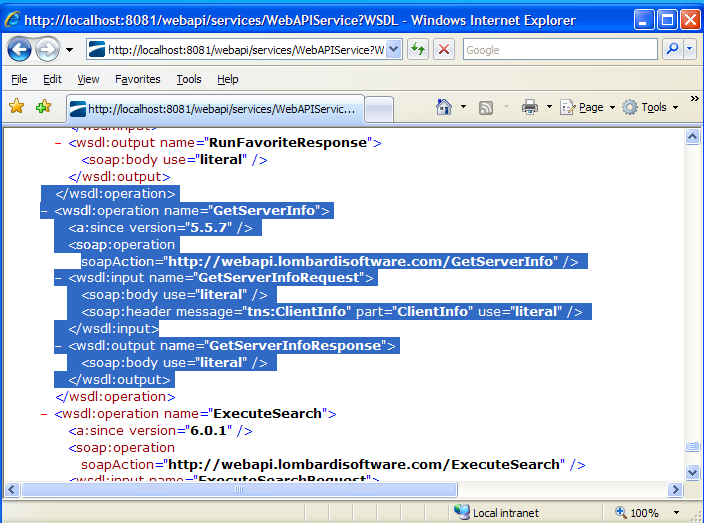Collapse the GetServerInfo operation node
Screen dimensions: 704x523
(x=44, y=211)
